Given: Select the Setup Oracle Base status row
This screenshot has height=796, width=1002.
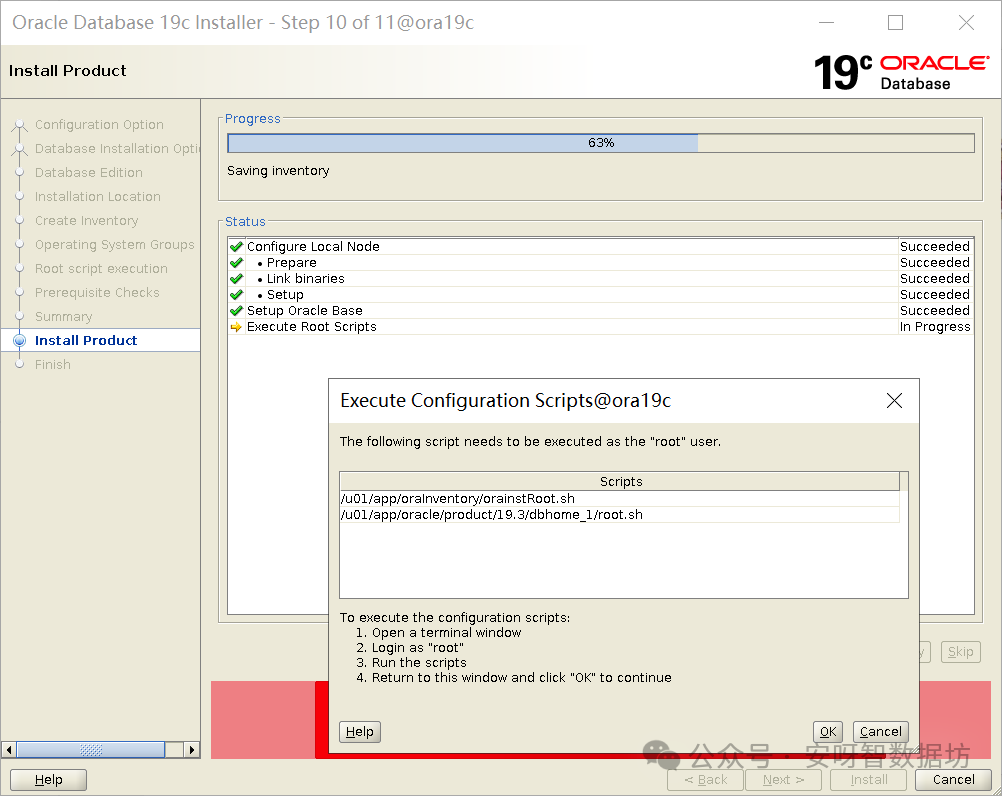Looking at the screenshot, I should pyautogui.click(x=601, y=310).
